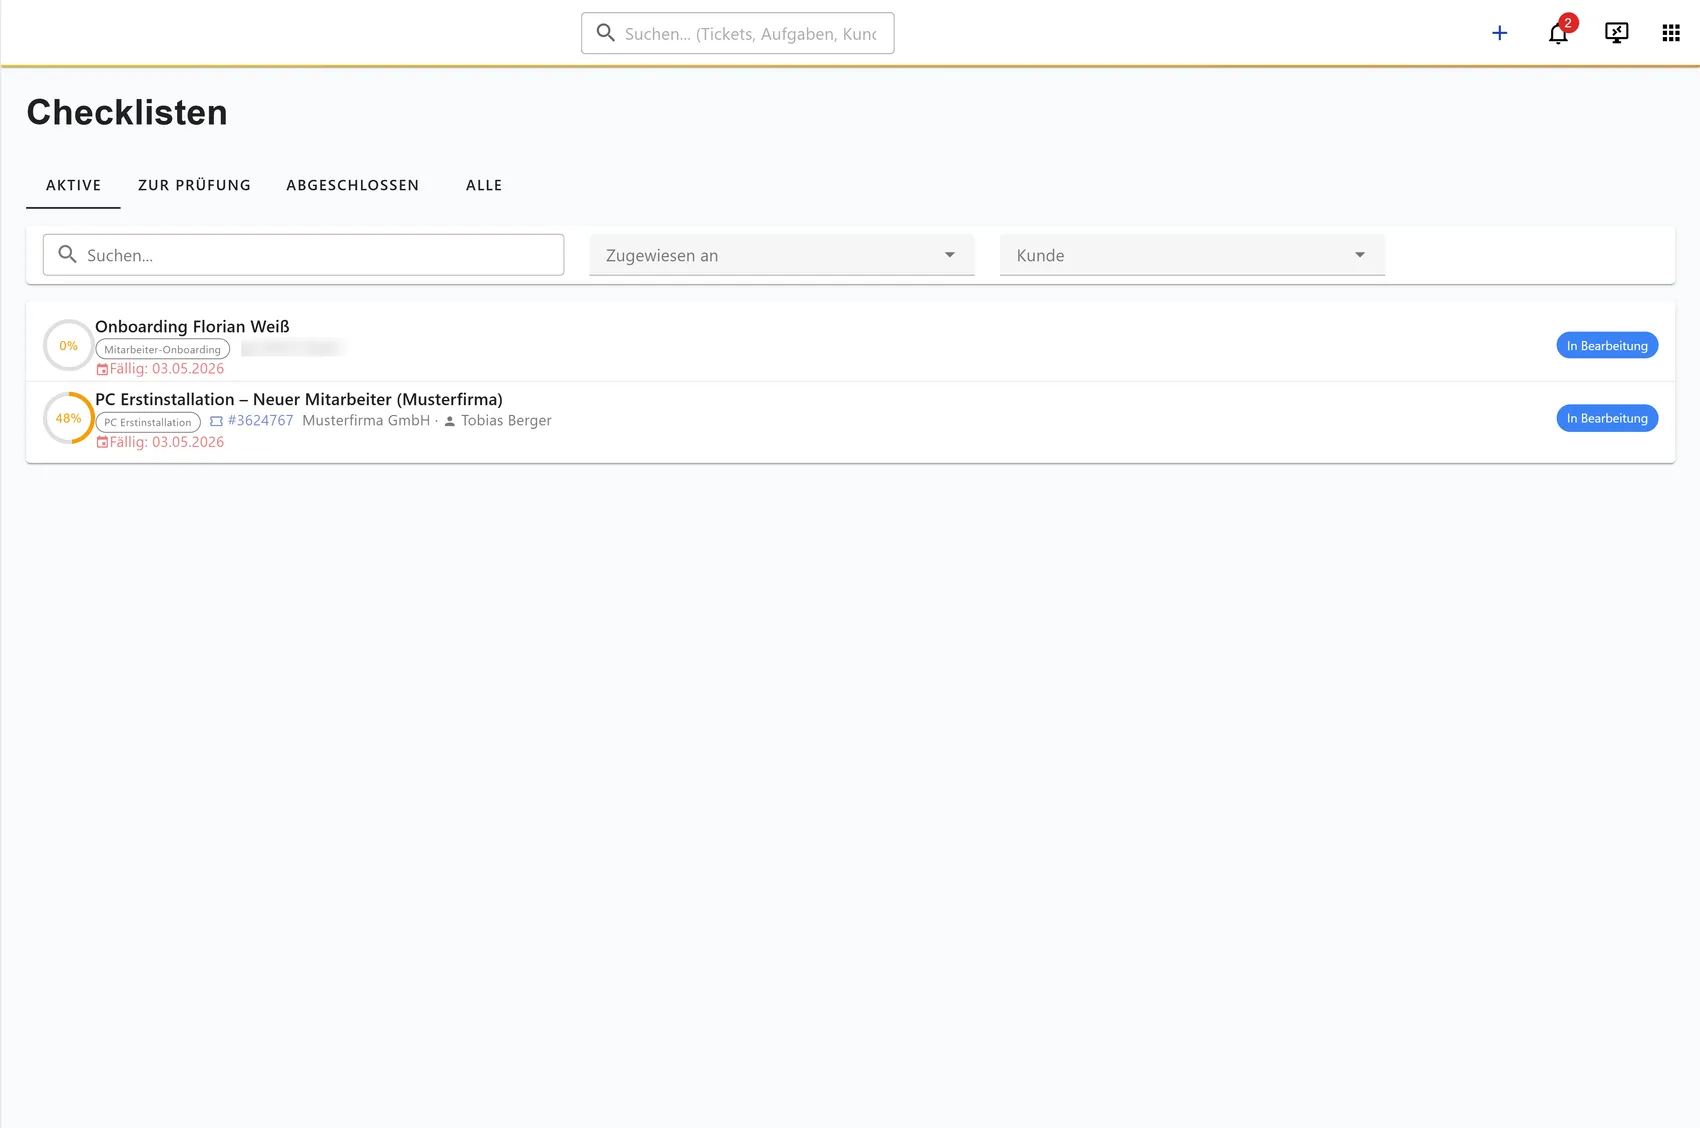Viewport: 1700px width, 1128px height.
Task: Click calendar icon in PC Erstinstallation row
Action: pyautogui.click(x=102, y=442)
